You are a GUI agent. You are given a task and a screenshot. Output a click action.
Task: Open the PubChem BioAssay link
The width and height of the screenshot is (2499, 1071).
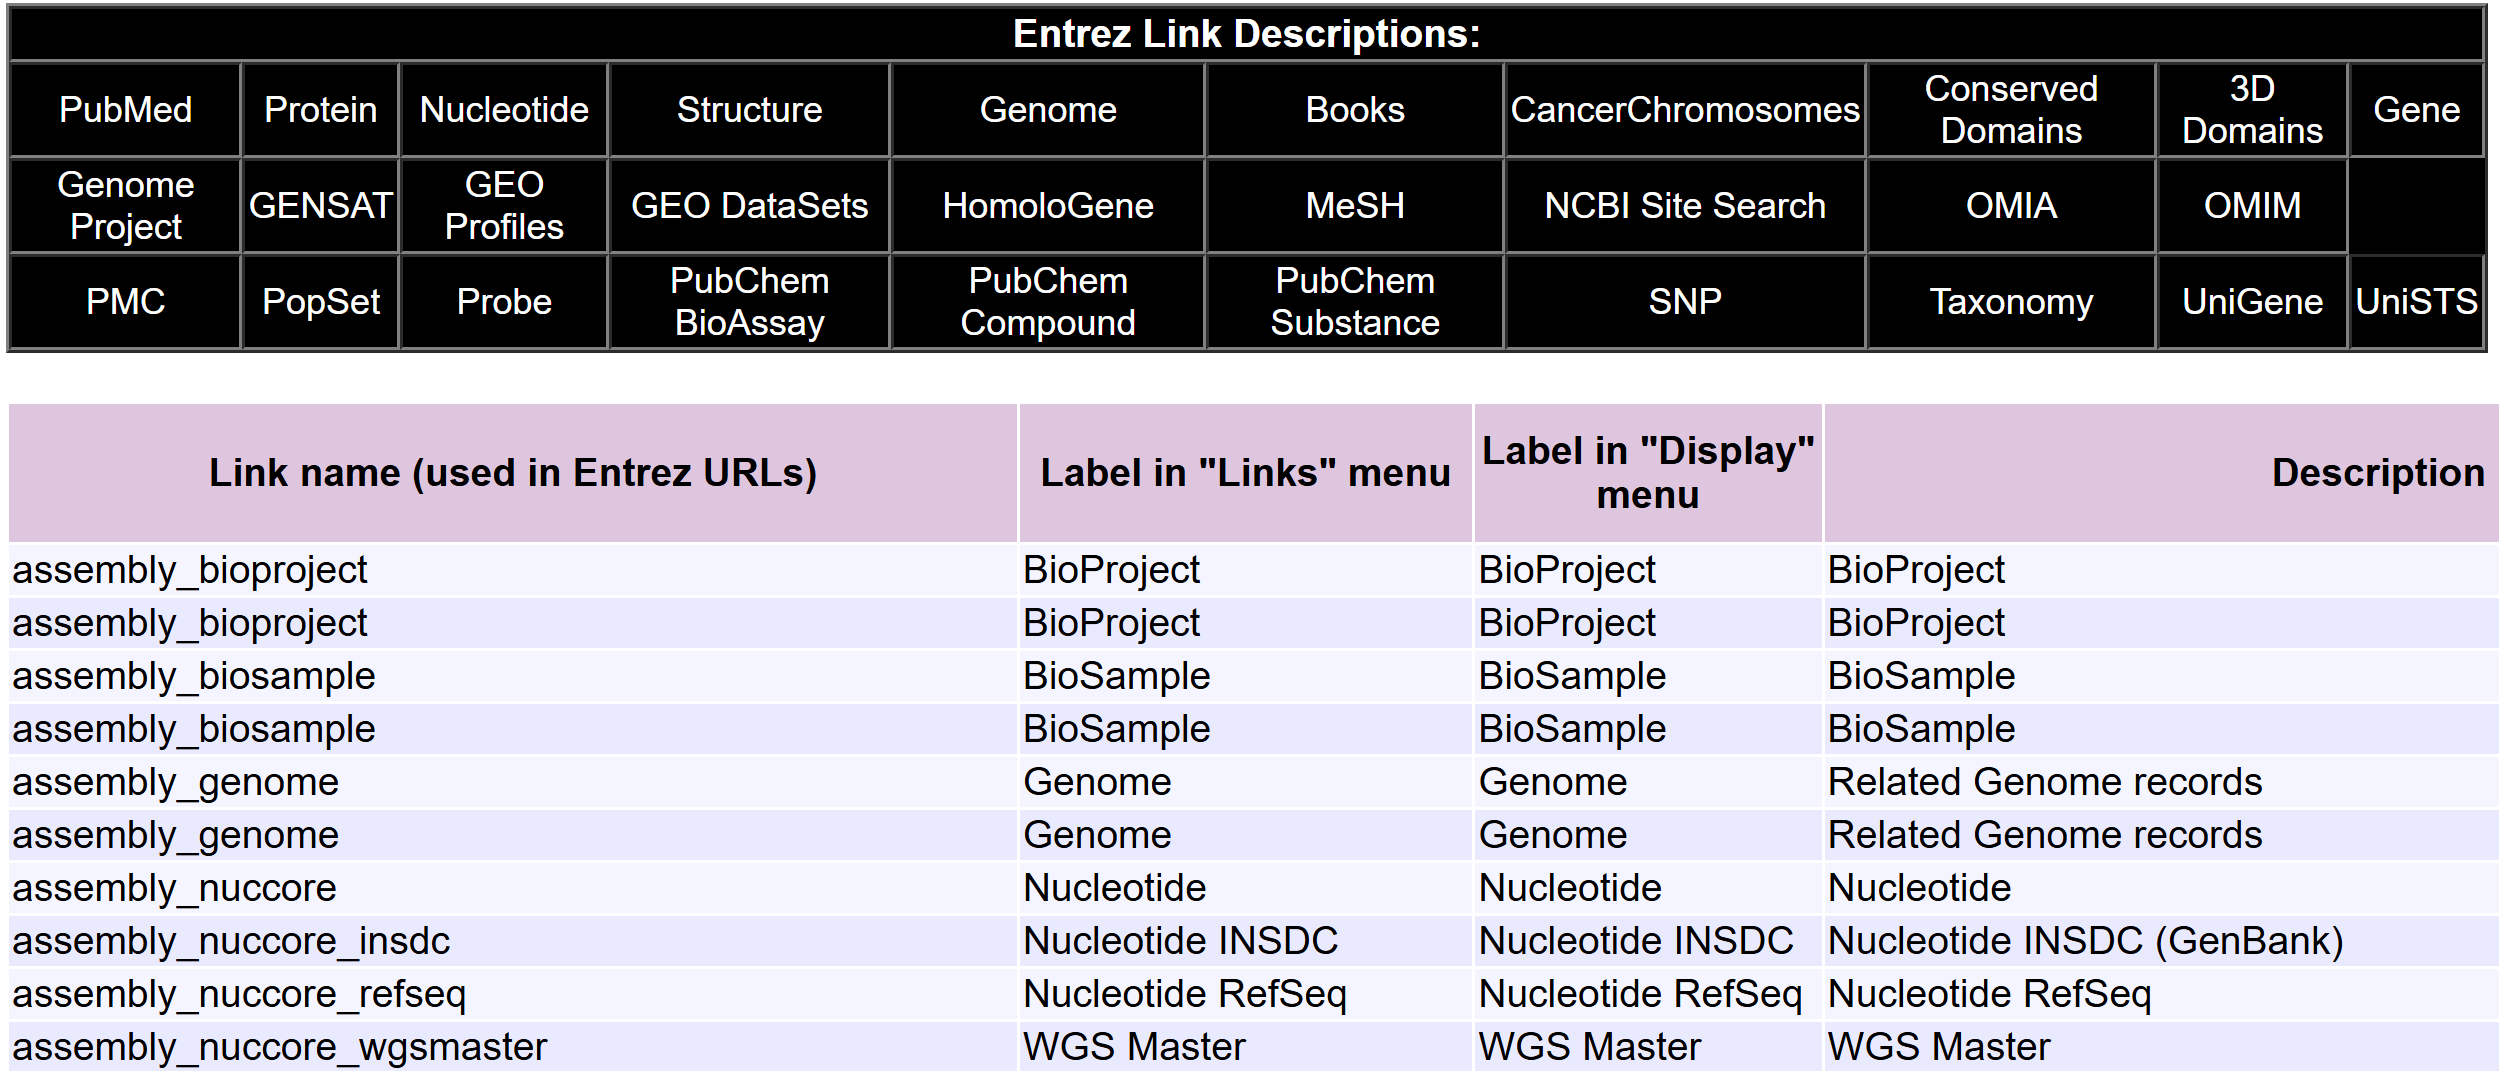click(749, 302)
